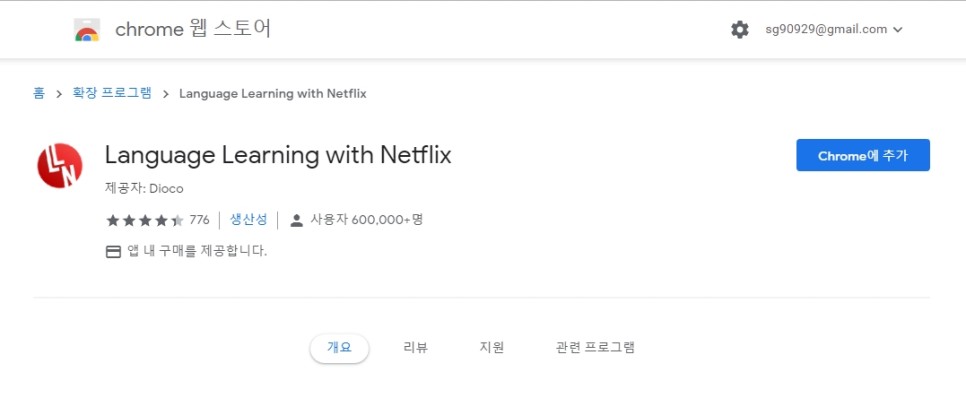Click the 생산성 category link
Screen dimensions: 966x398
tap(248, 219)
